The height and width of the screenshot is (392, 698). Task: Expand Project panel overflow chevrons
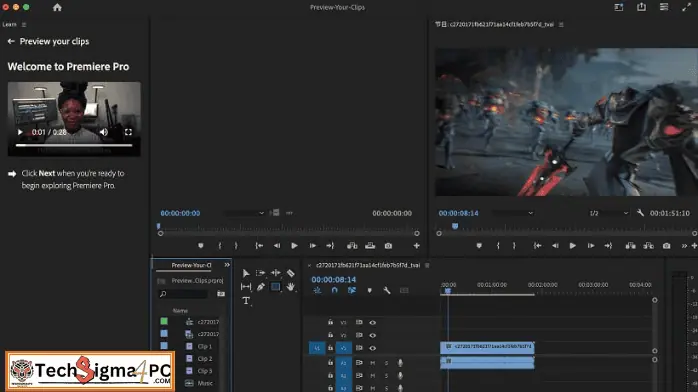pos(227,265)
